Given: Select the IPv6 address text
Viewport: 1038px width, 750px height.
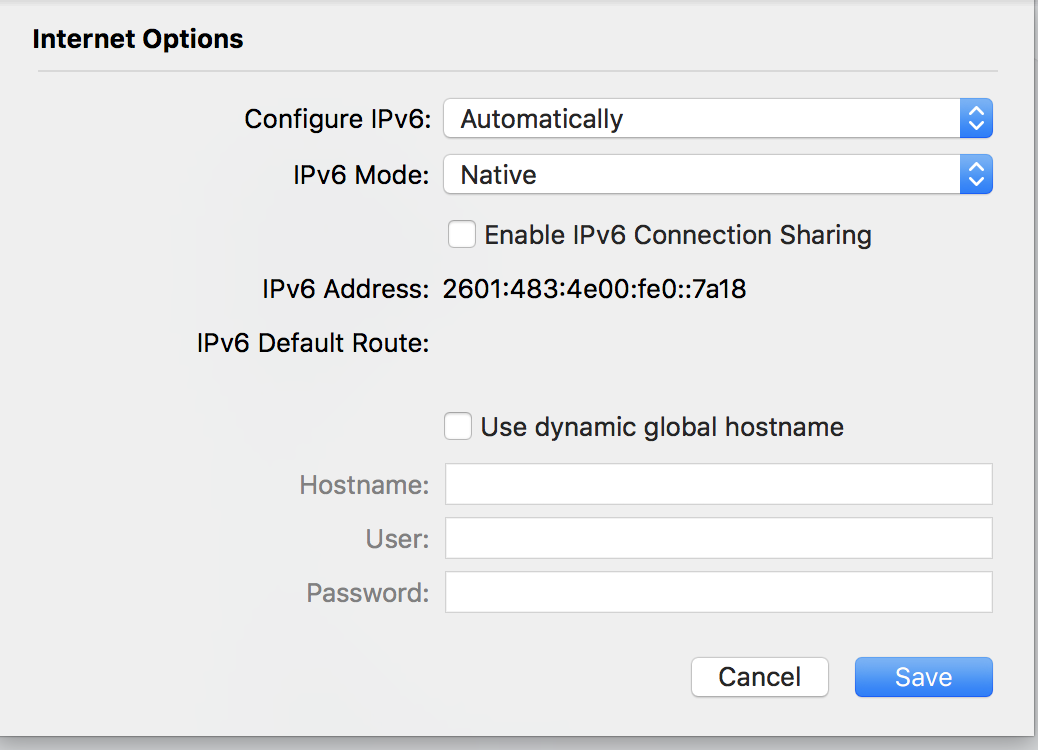Looking at the screenshot, I should 595,288.
